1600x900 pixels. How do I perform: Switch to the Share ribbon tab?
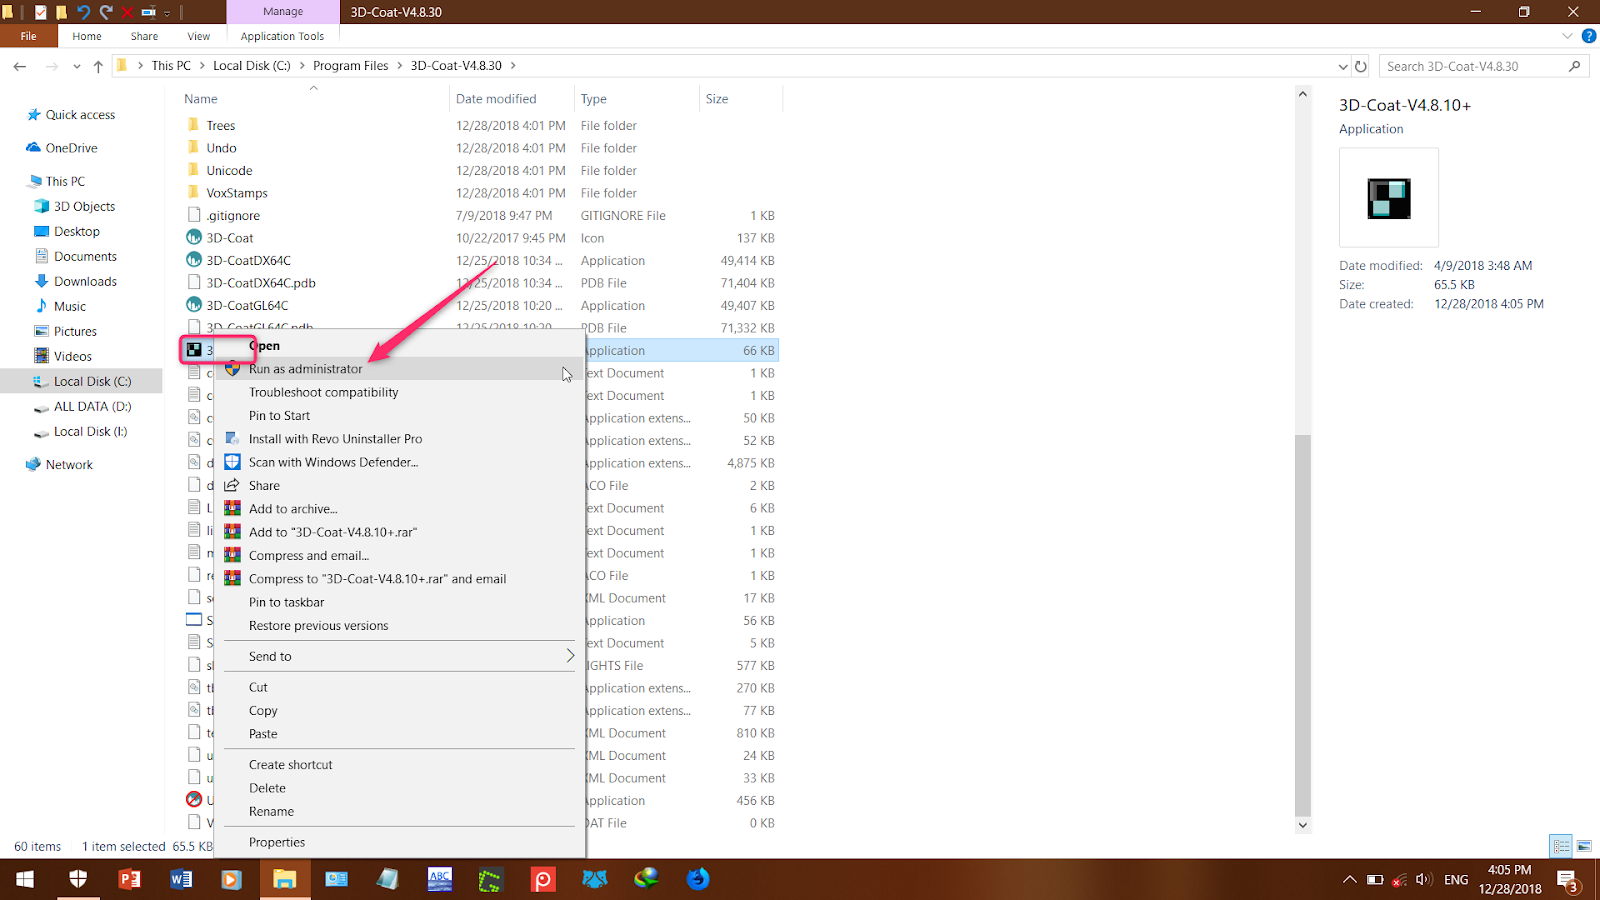[144, 36]
